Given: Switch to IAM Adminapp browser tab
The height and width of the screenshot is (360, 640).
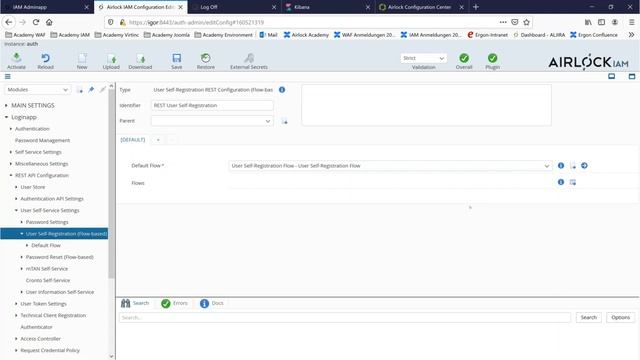Looking at the screenshot, I should coord(46,7).
